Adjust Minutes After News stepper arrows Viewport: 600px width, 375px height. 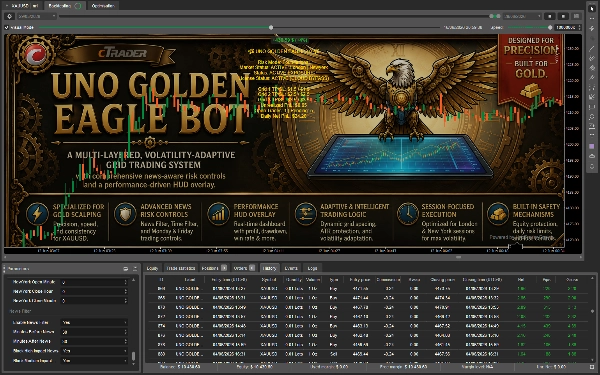tap(126, 341)
